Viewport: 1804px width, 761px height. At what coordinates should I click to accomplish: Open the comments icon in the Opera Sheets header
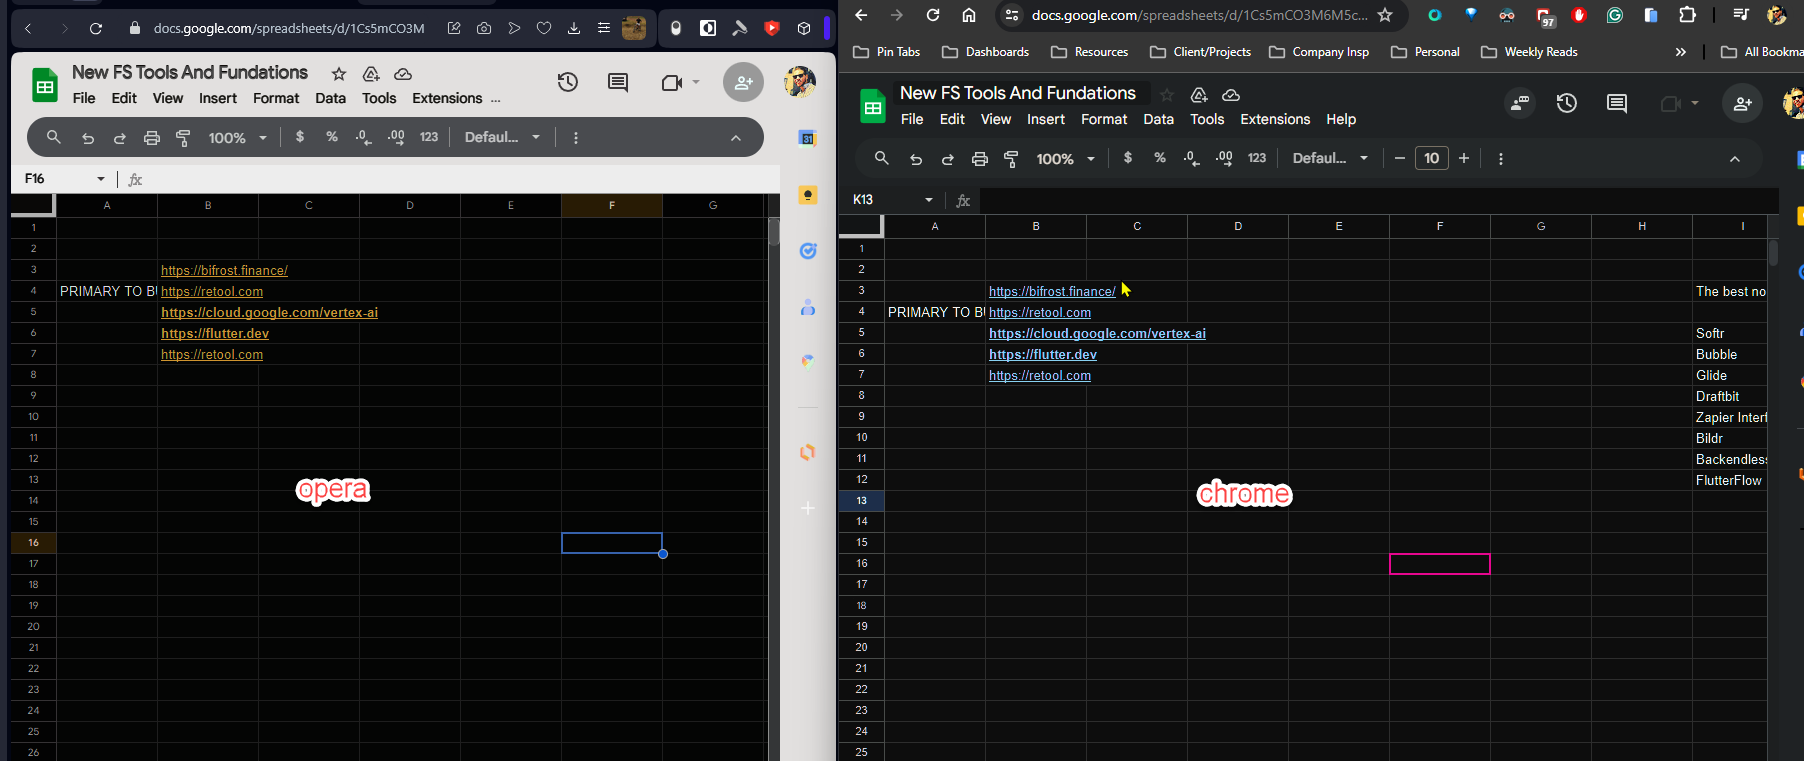pos(618,82)
